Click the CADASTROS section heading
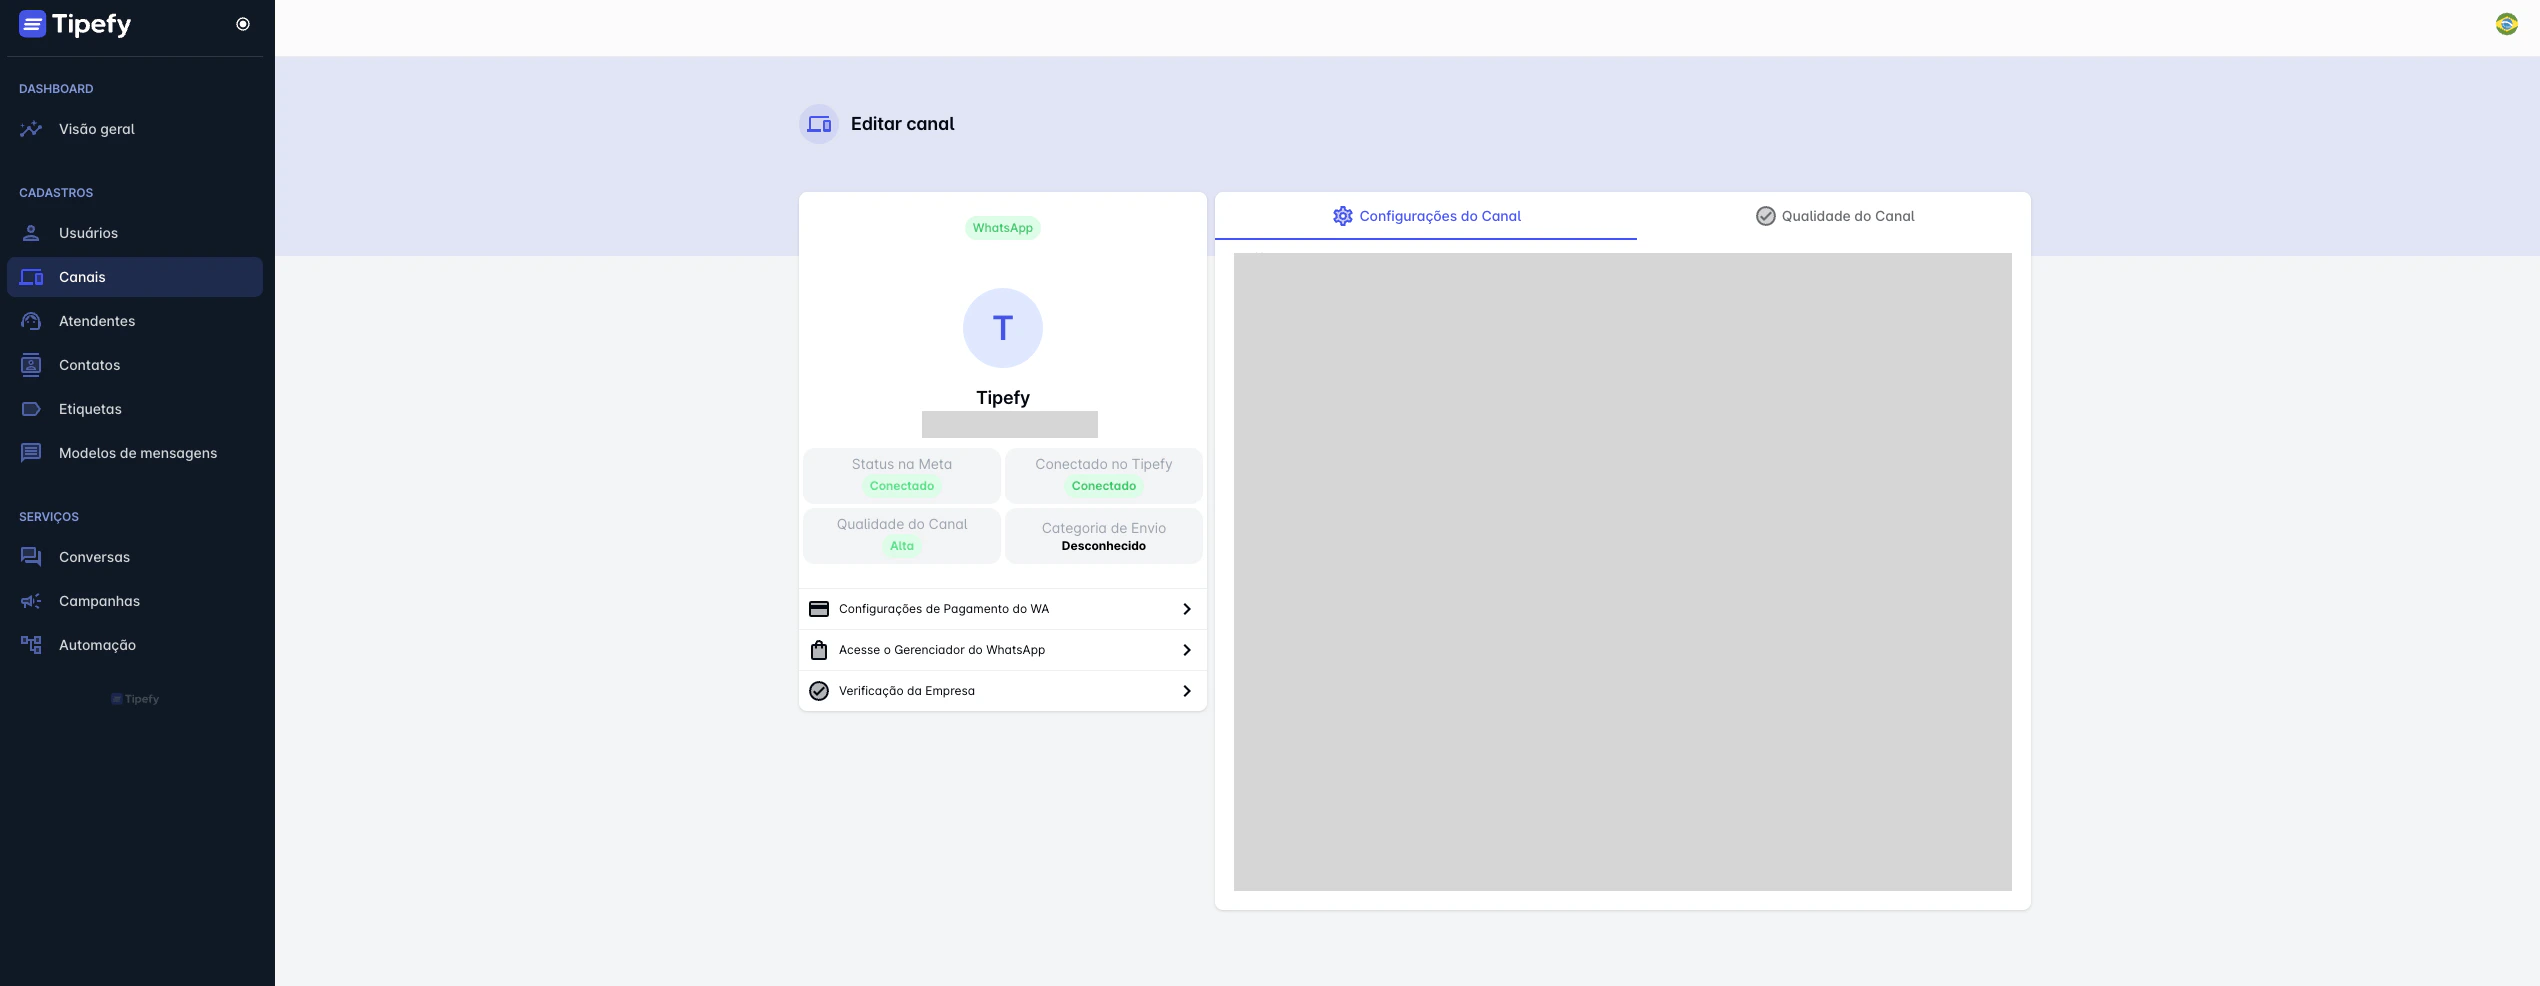The height and width of the screenshot is (986, 2540). point(56,193)
